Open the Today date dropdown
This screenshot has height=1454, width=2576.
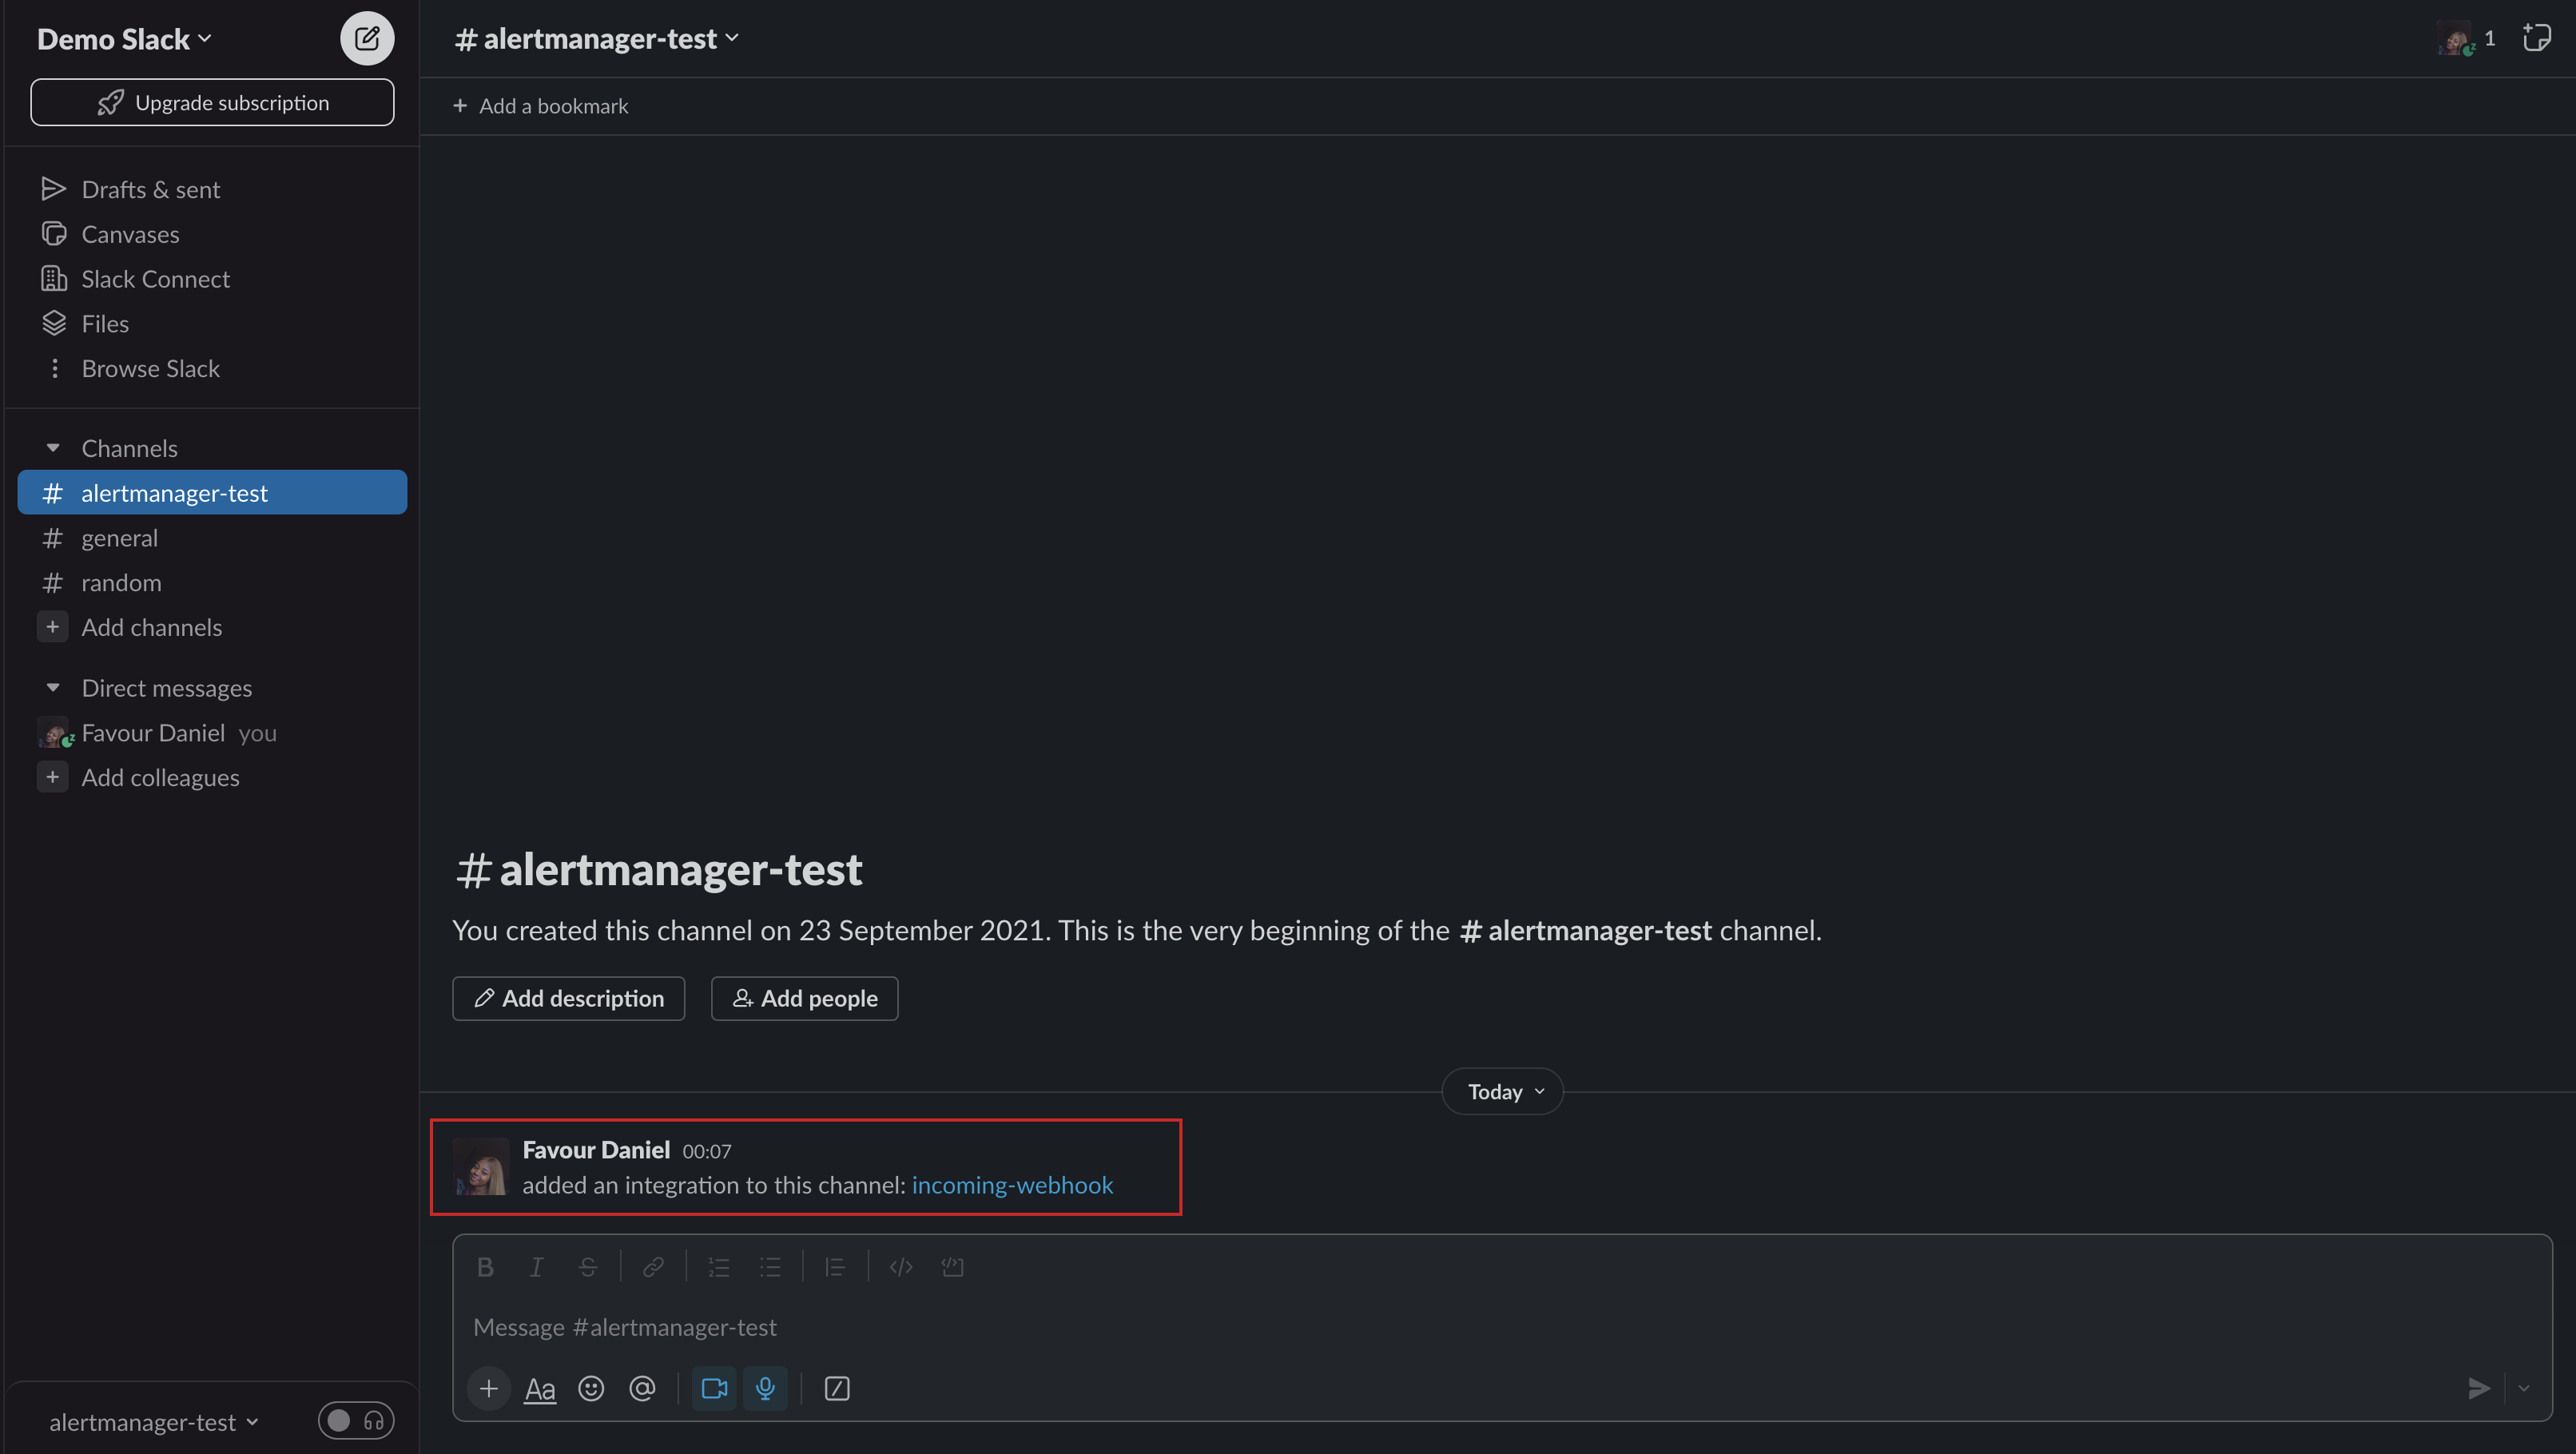pyautogui.click(x=1503, y=1091)
